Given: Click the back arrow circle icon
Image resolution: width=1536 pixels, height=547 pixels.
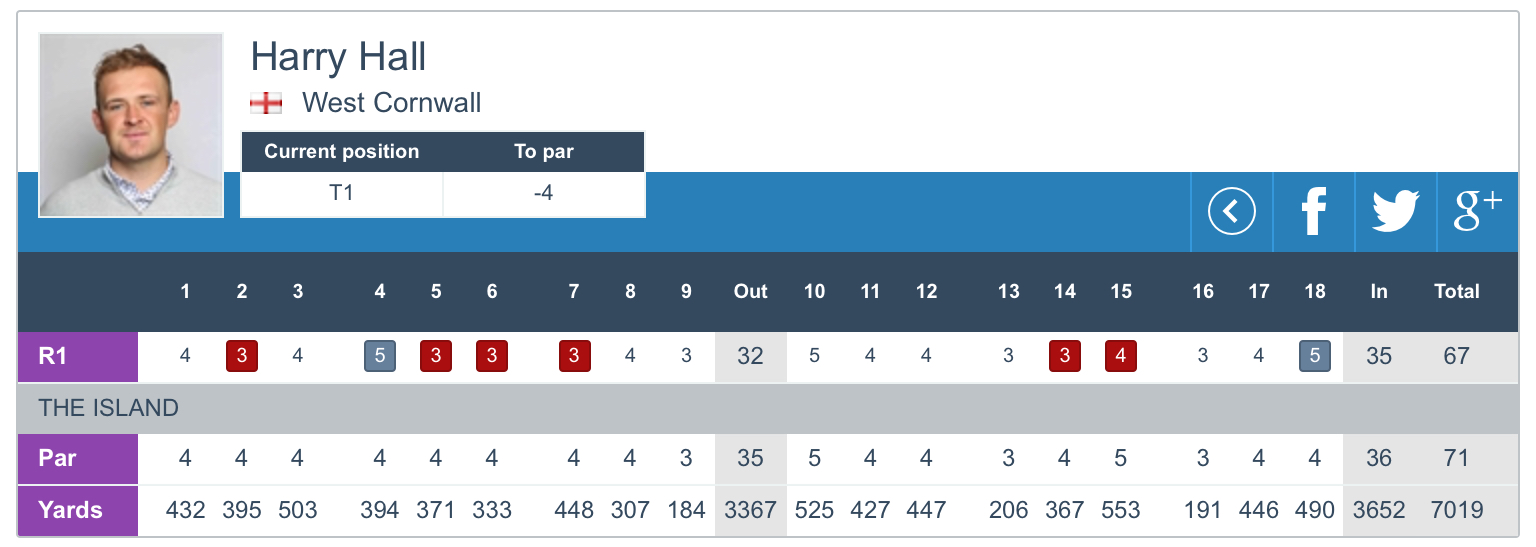Looking at the screenshot, I should pyautogui.click(x=1231, y=212).
